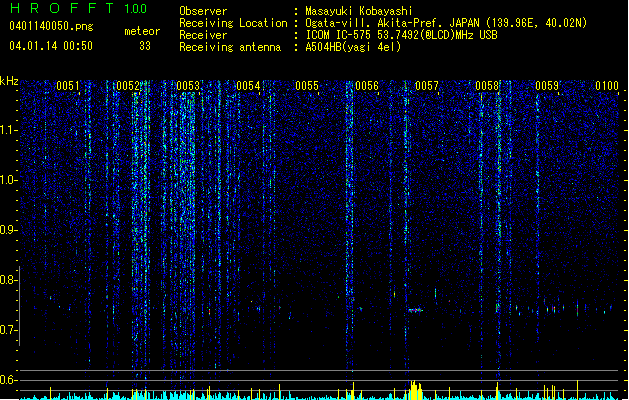Click the 0058 time marker
Viewport: 629px width, 400px height.
pos(487,86)
